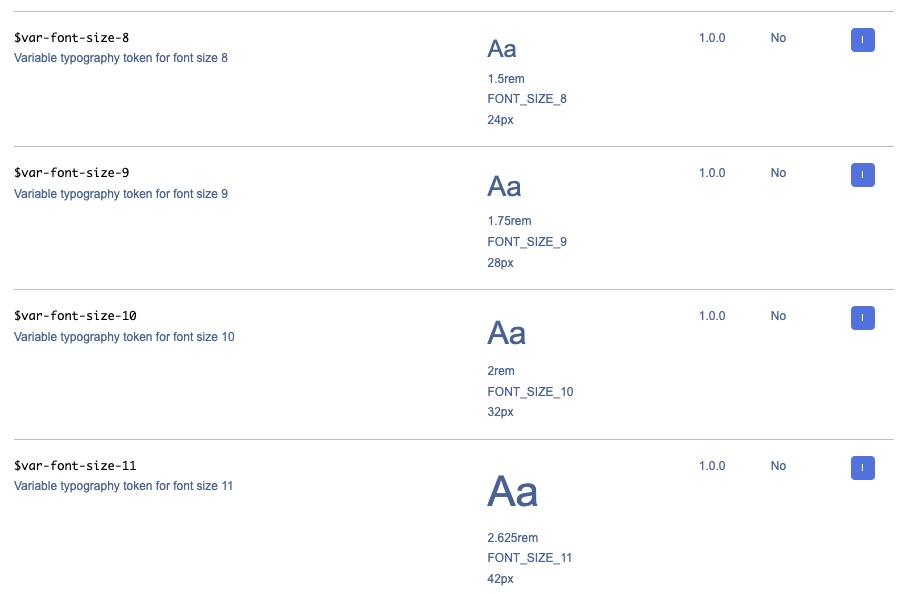Select the $var-font-size-8 token name

tap(71, 38)
